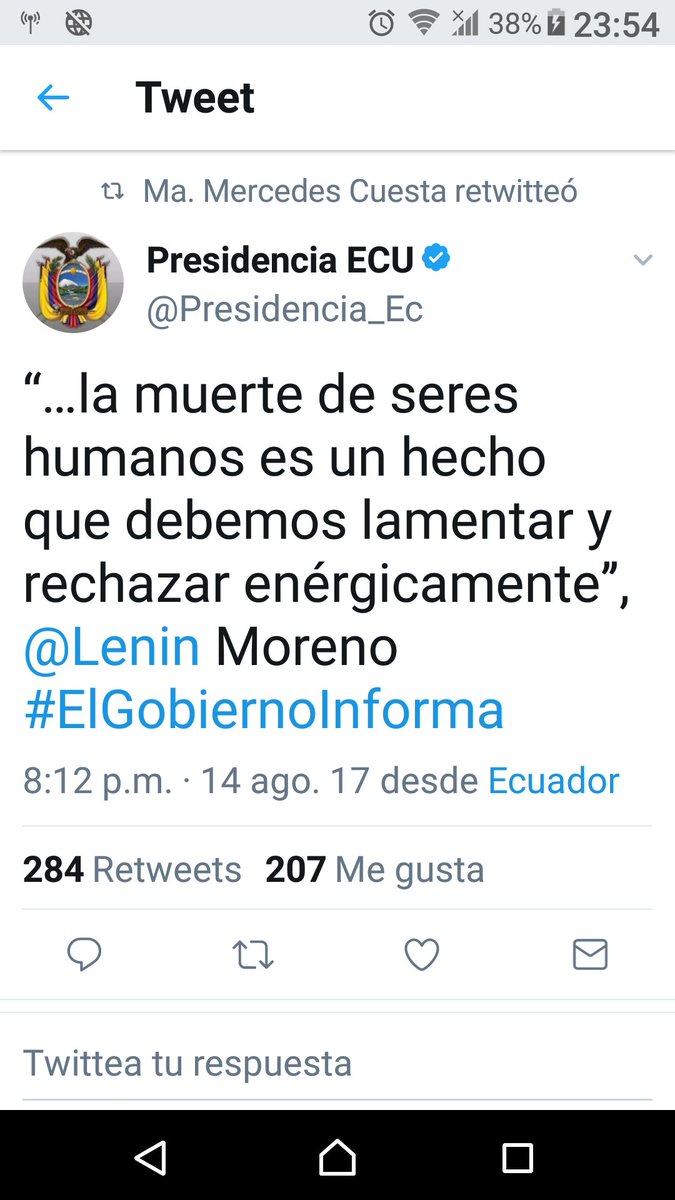Tap Android back navigation triangle
The width and height of the screenshot is (675, 1200).
tap(151, 1158)
